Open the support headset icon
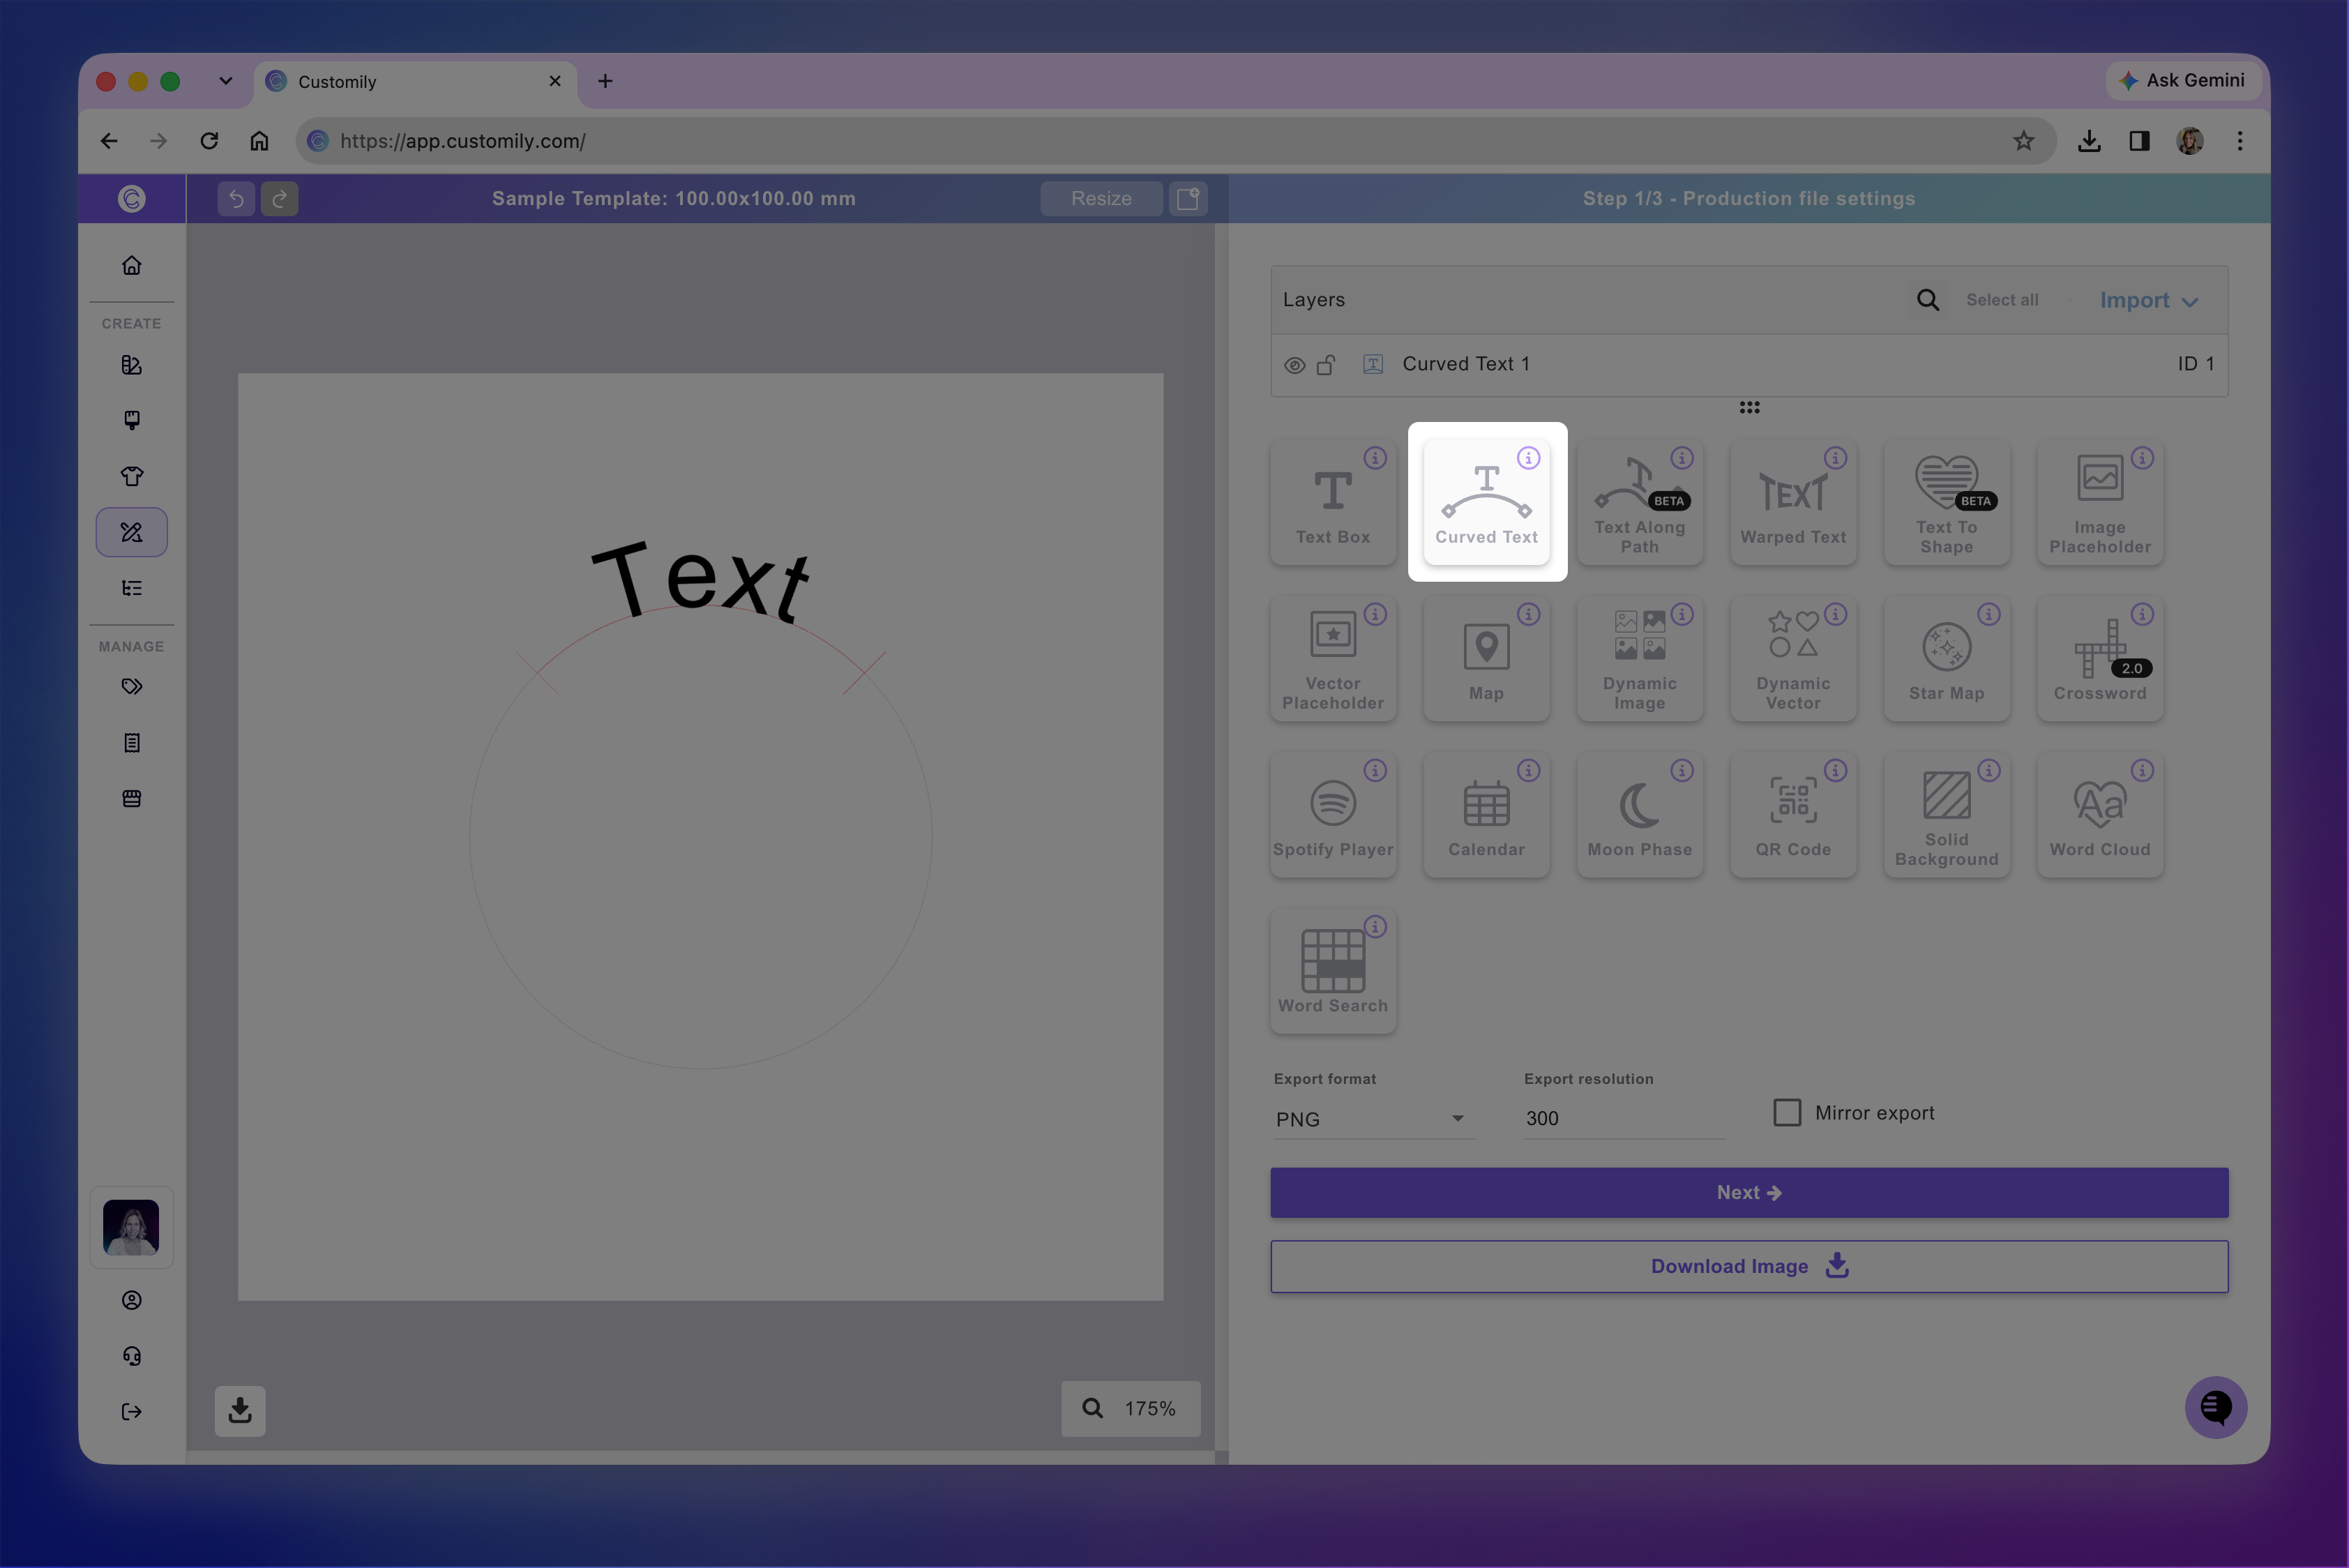The height and width of the screenshot is (1568, 2349). click(x=132, y=1355)
